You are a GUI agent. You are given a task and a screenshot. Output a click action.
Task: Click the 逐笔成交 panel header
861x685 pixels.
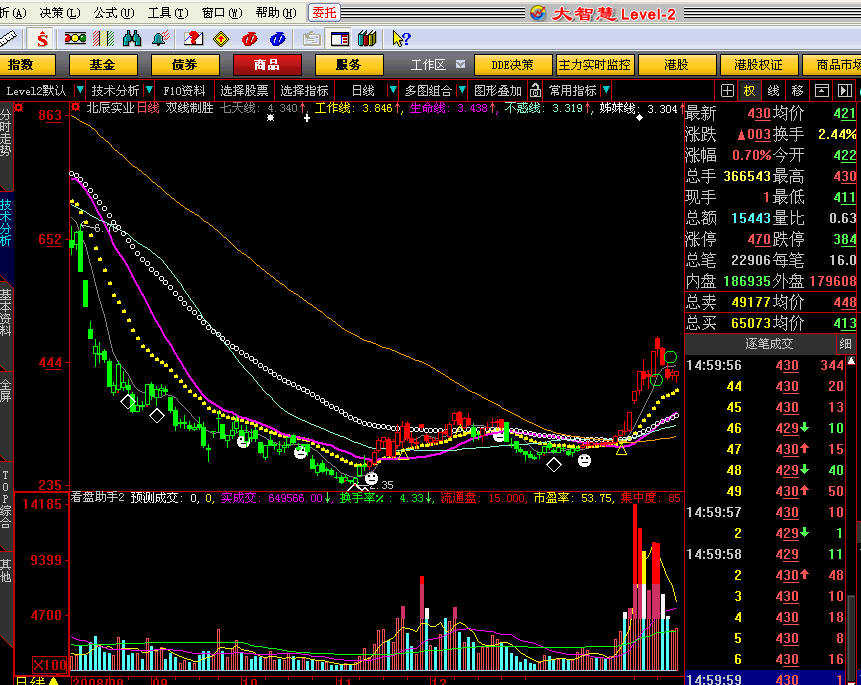click(769, 344)
